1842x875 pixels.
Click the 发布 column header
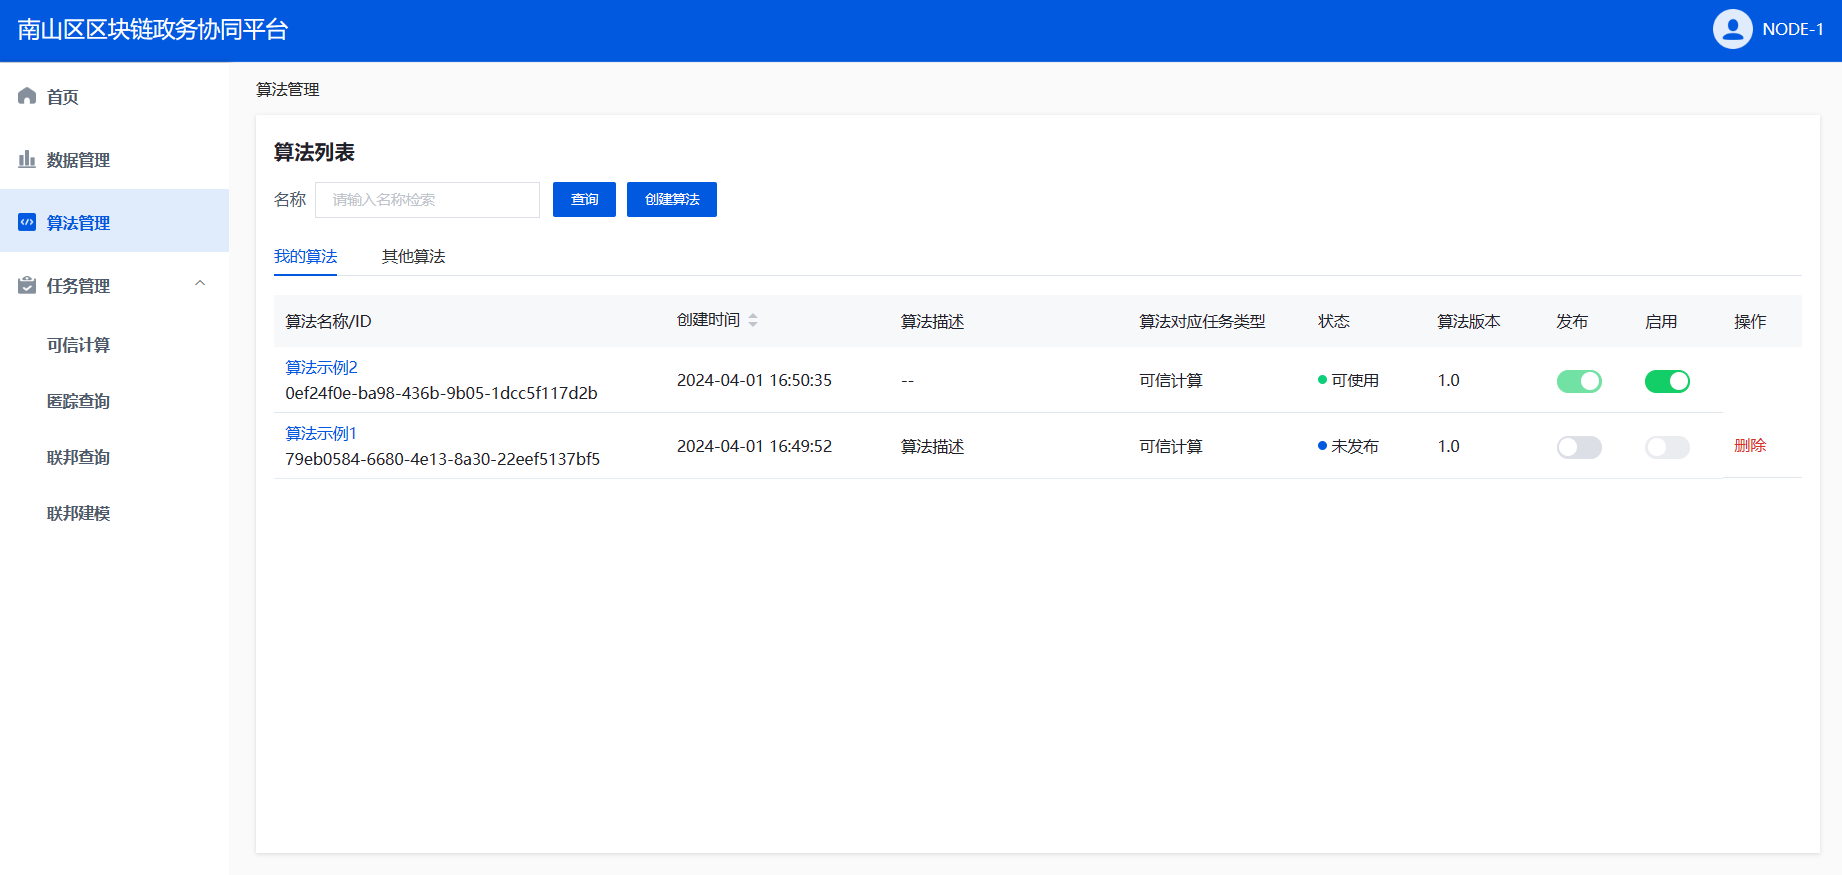pos(1572,321)
